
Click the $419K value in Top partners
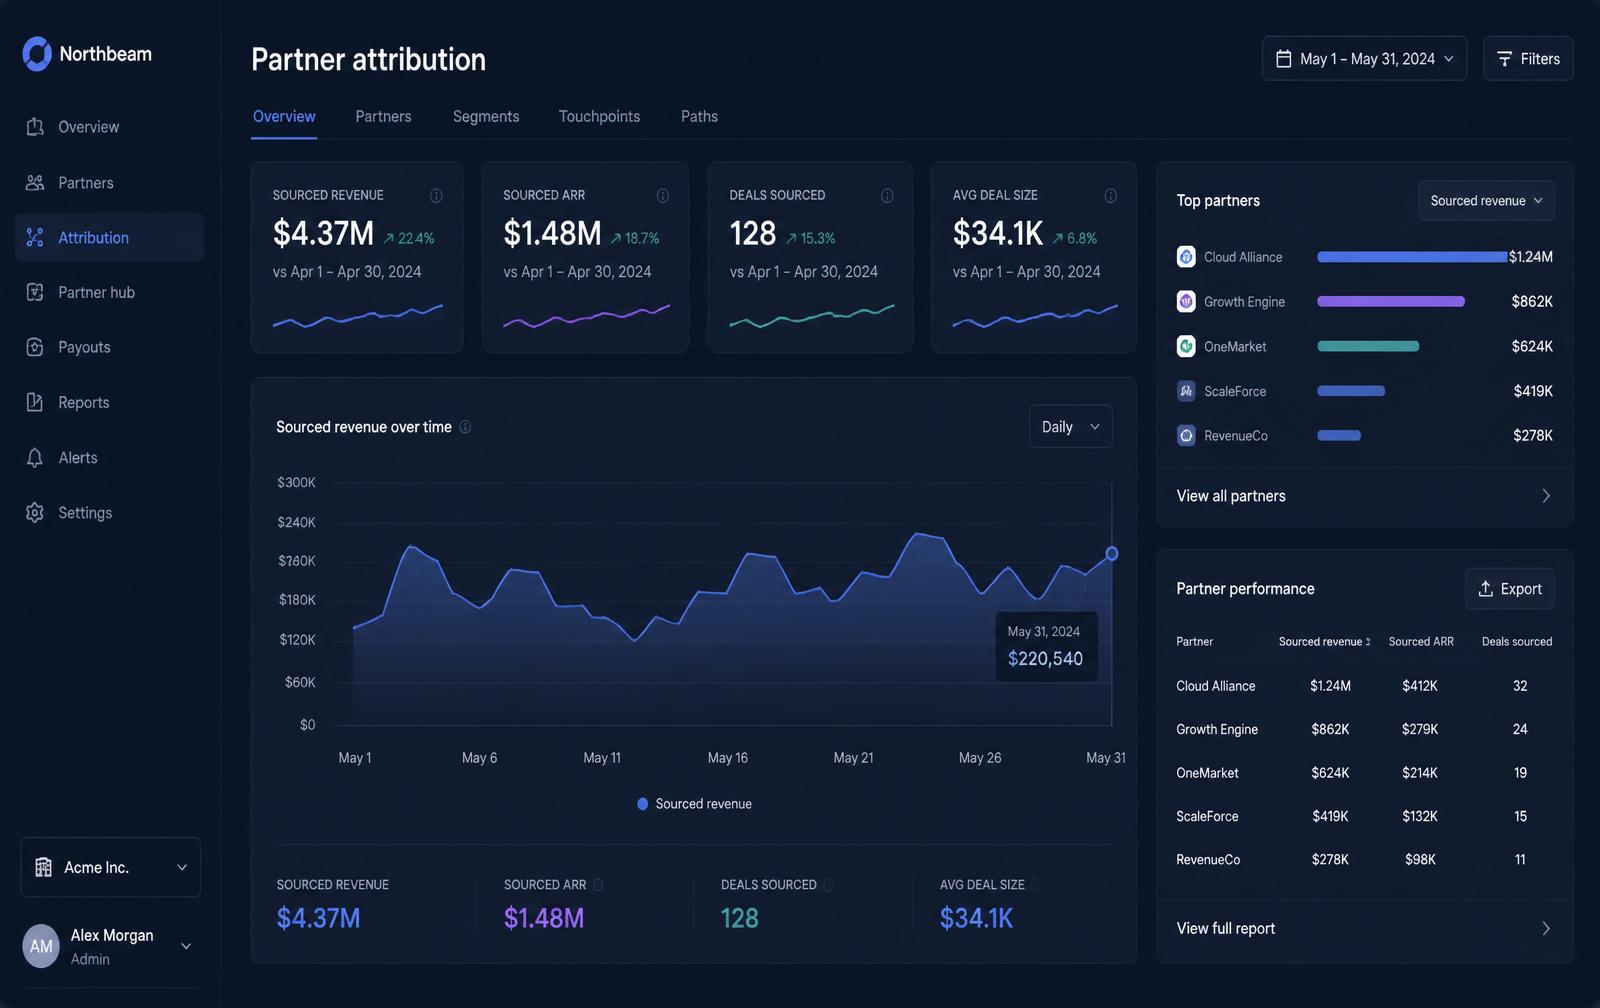click(x=1533, y=391)
